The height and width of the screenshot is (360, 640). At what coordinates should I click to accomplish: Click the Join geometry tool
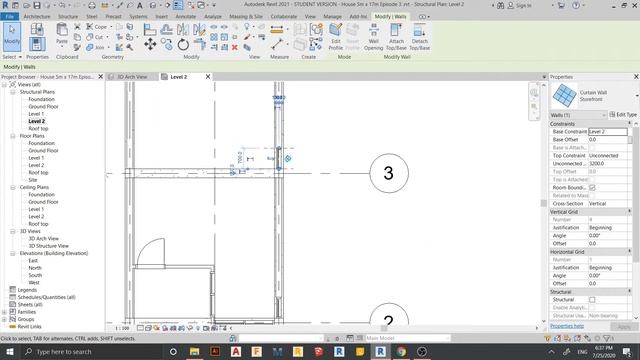click(x=95, y=48)
